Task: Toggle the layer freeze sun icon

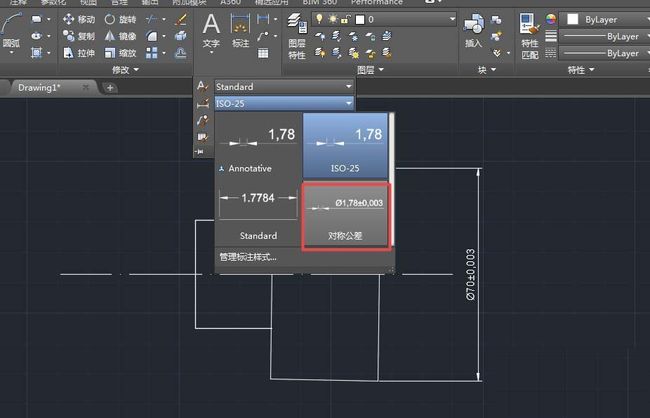Action: tap(333, 19)
